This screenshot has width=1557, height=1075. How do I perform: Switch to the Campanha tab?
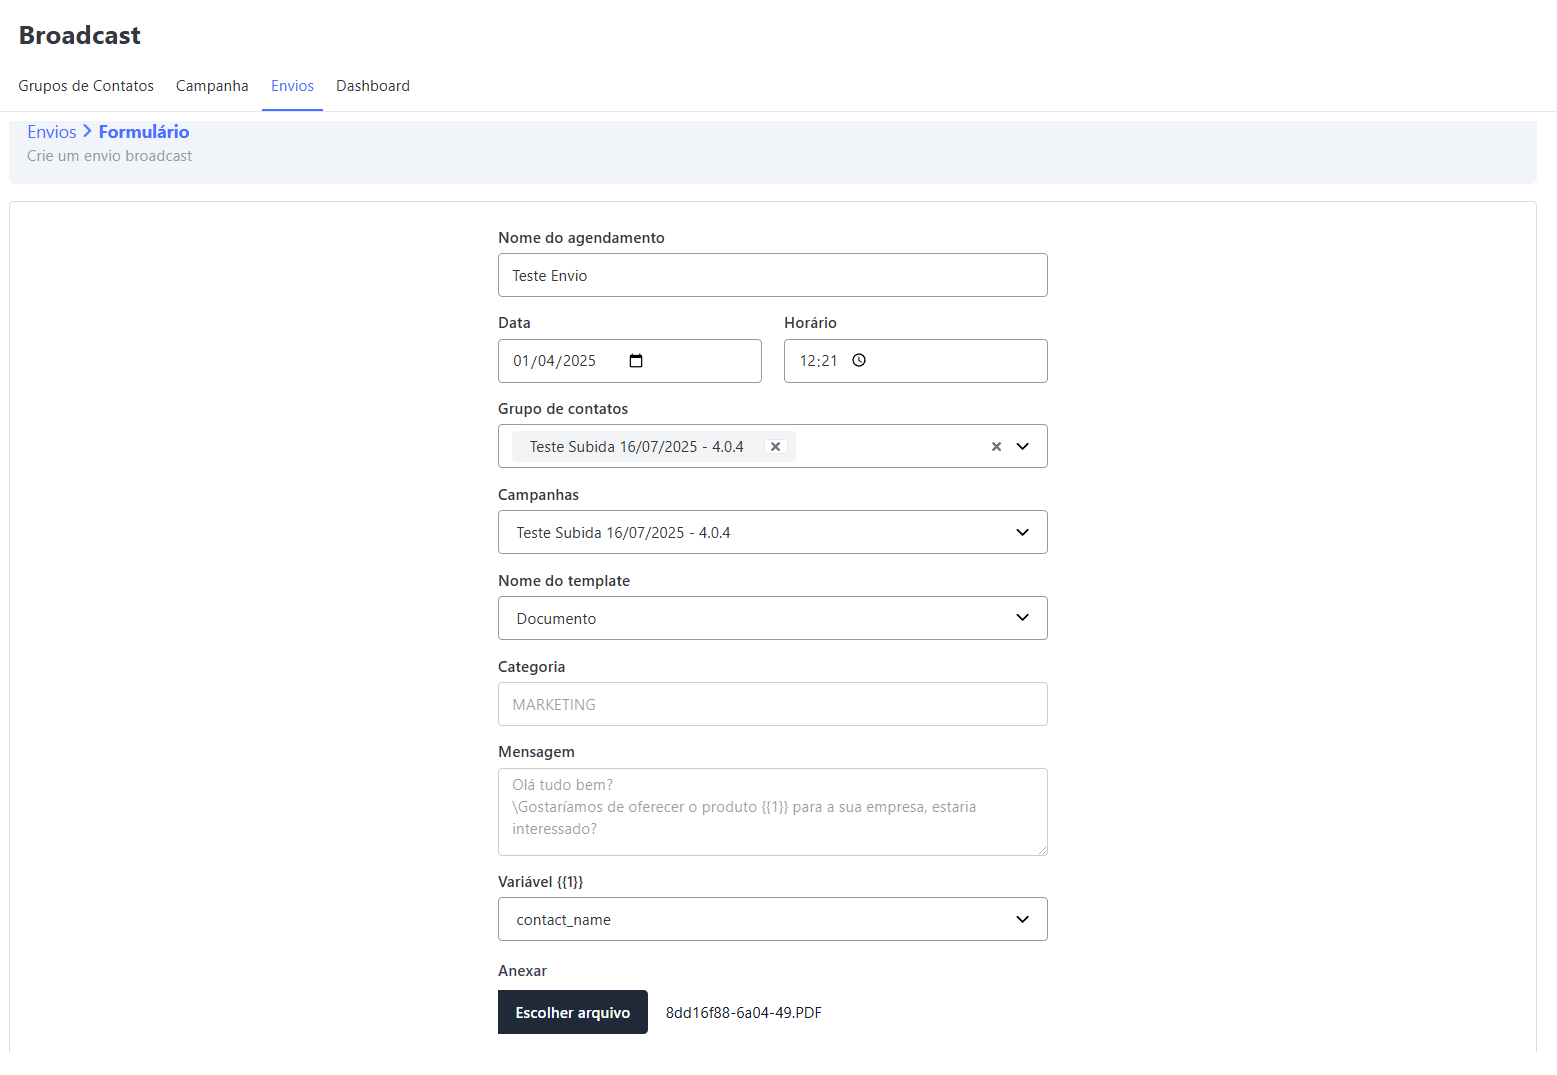(x=212, y=86)
